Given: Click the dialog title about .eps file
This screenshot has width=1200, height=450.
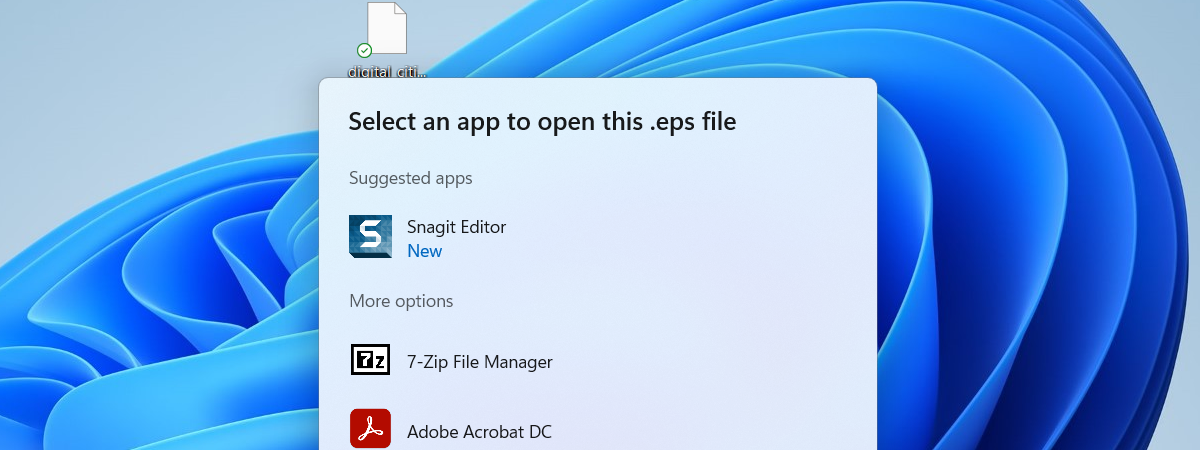Looking at the screenshot, I should point(541,122).
